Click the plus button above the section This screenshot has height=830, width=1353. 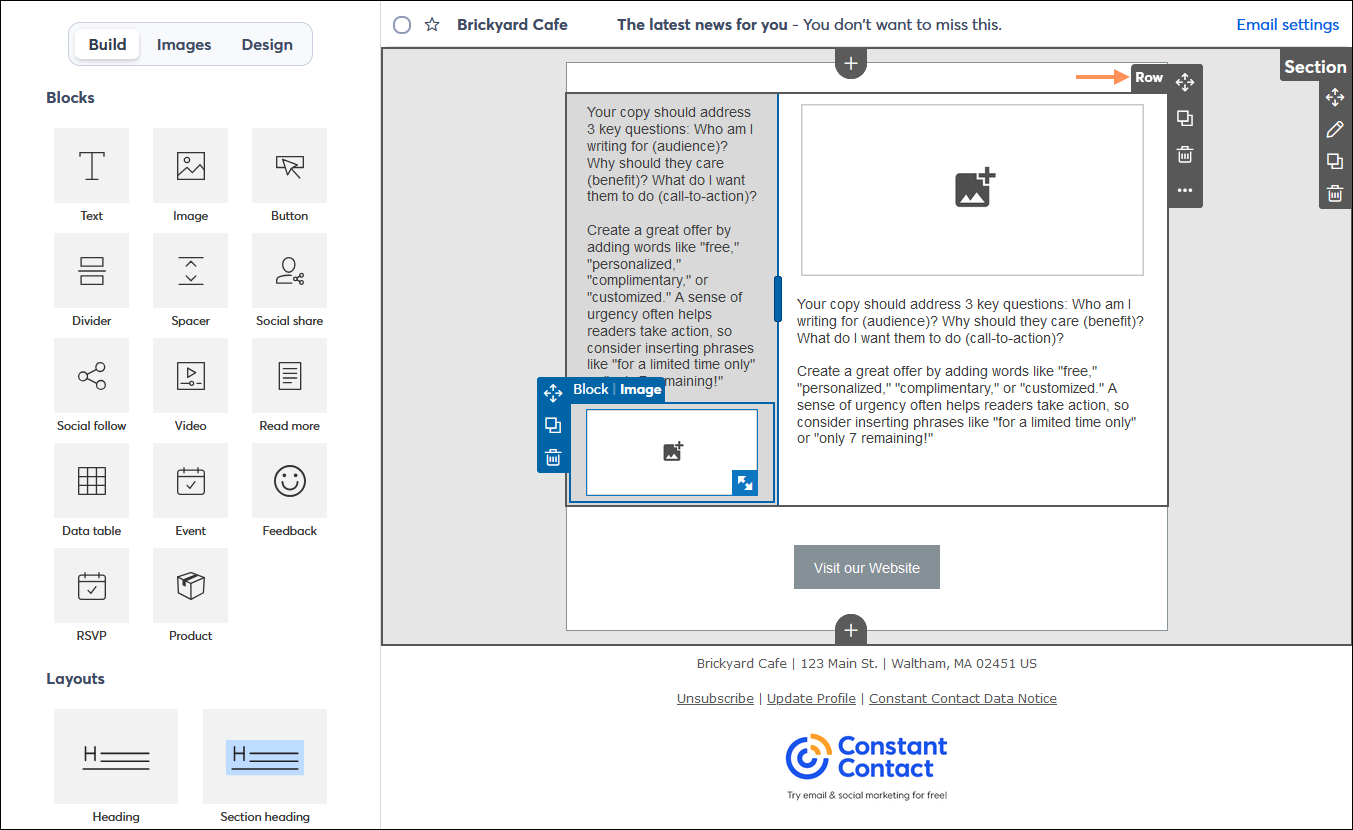tap(851, 63)
